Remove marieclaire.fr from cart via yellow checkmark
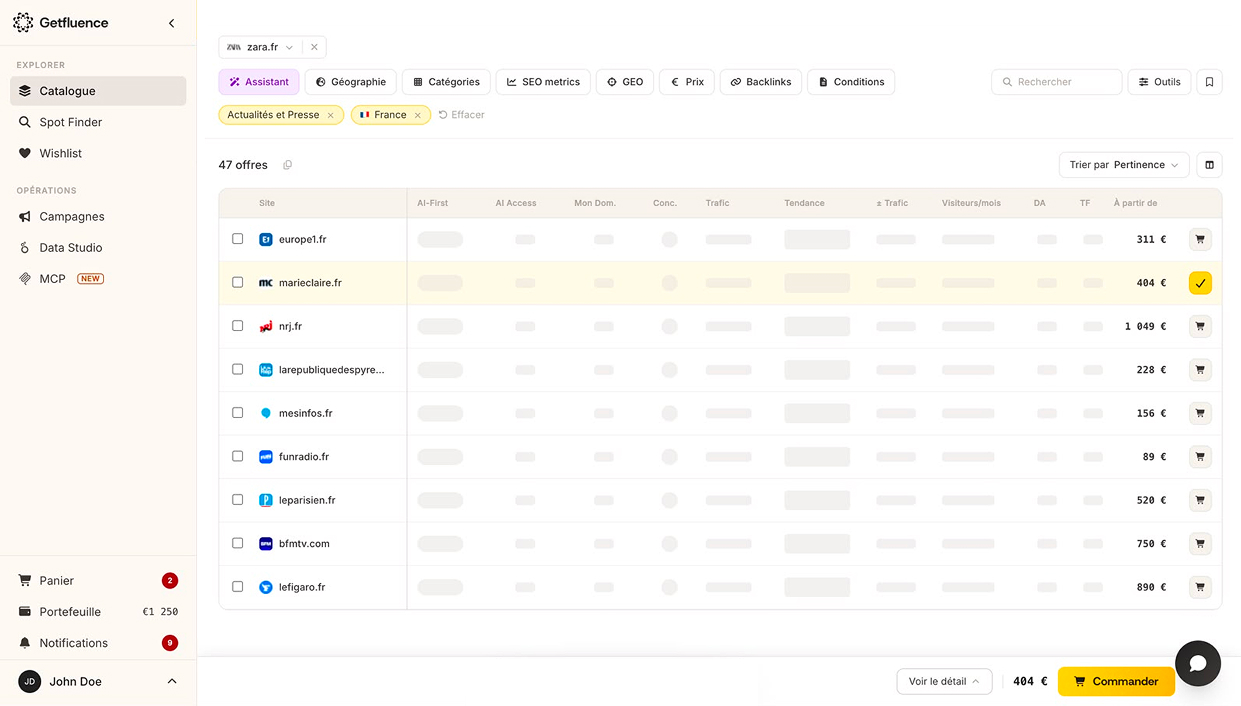Screen dimensions: 1241x706 click(x=1200, y=283)
